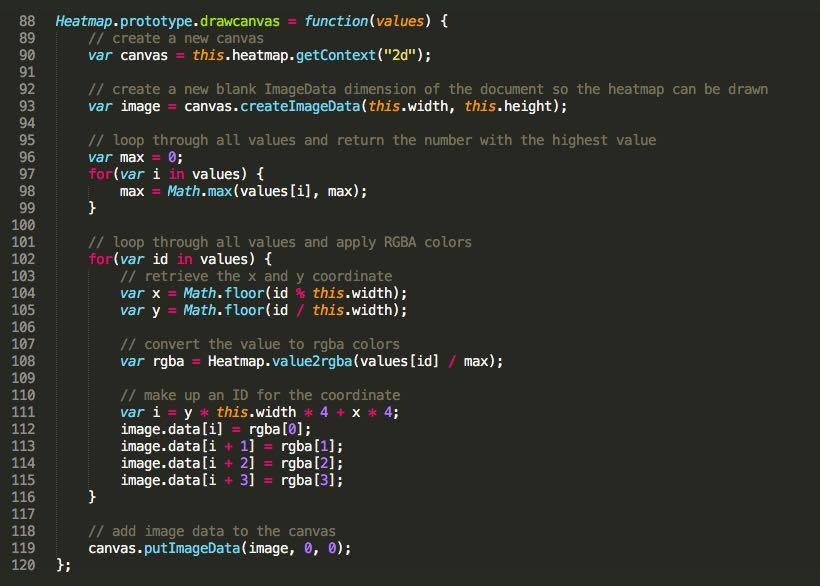Click 'rgba[0]' on line 112

(x=276, y=429)
